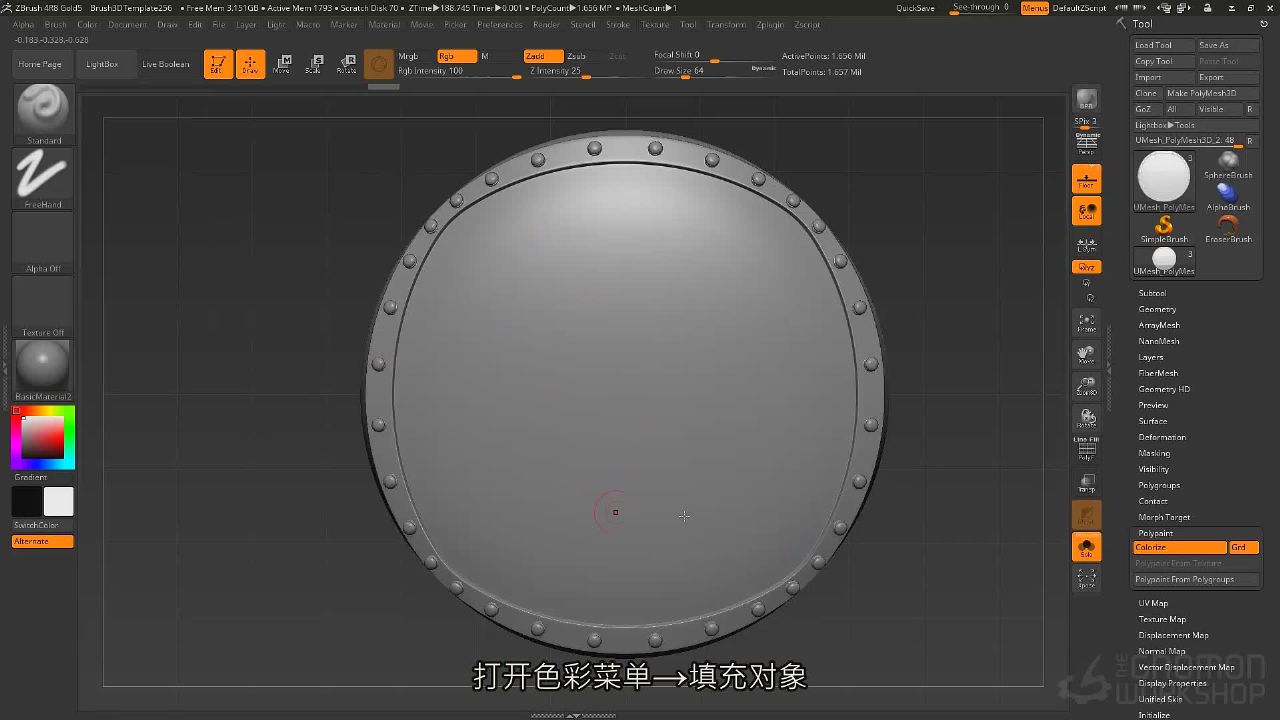Expand the Deformation section

(1162, 437)
